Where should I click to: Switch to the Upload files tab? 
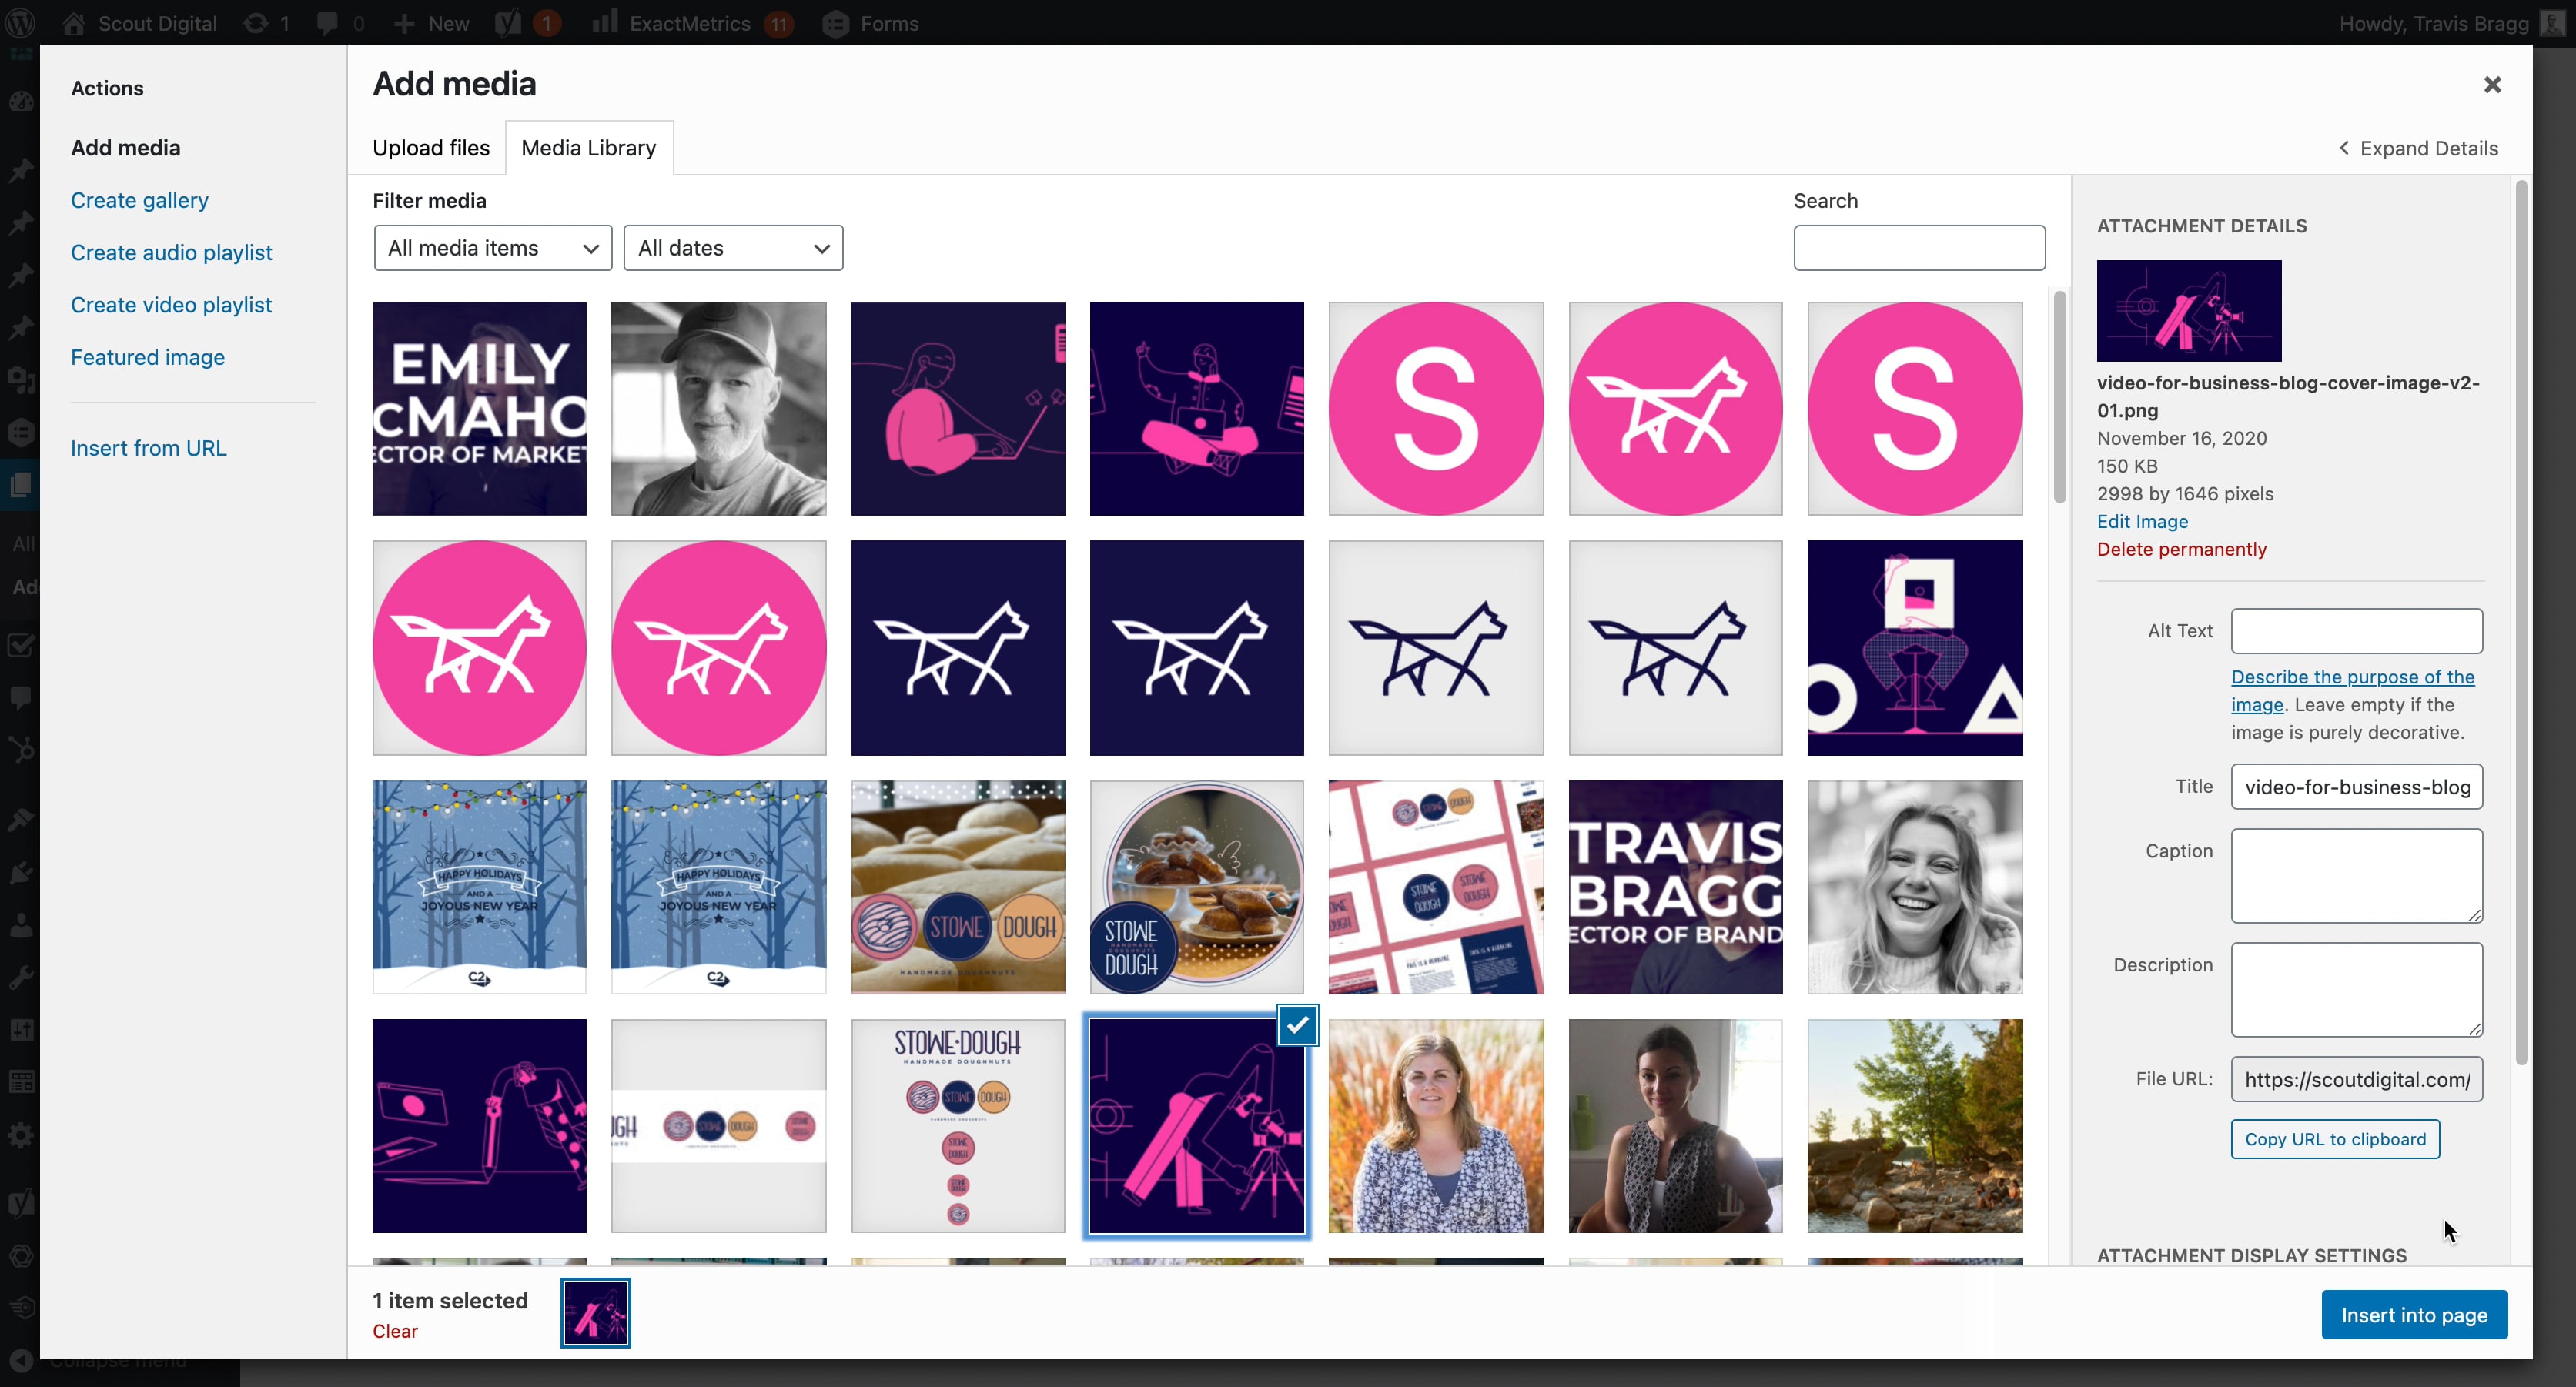431,148
